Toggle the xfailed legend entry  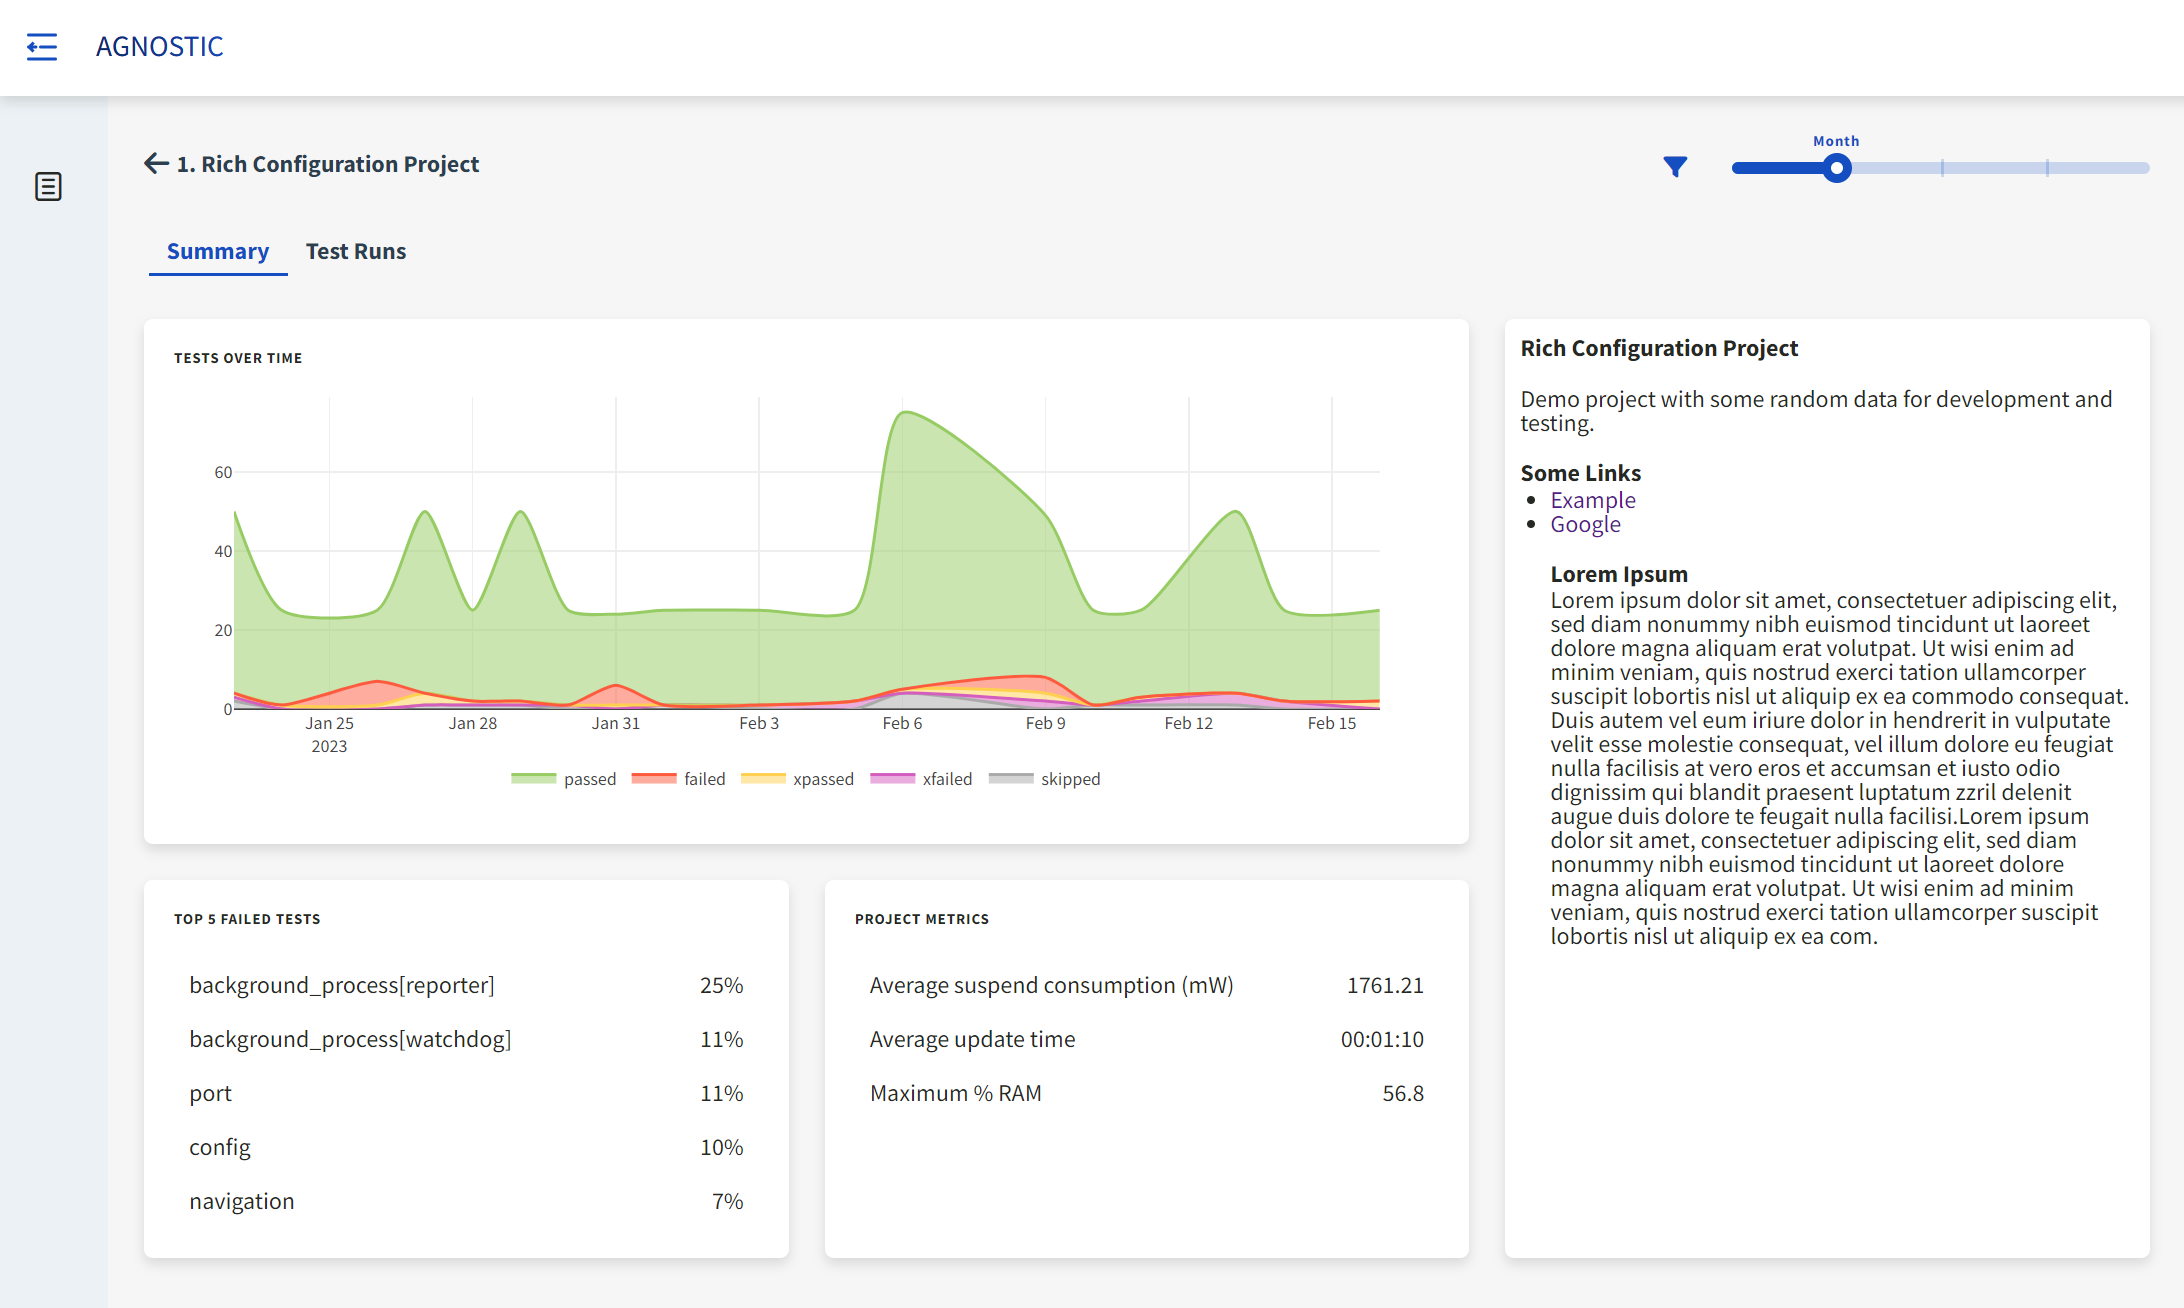tap(922, 779)
